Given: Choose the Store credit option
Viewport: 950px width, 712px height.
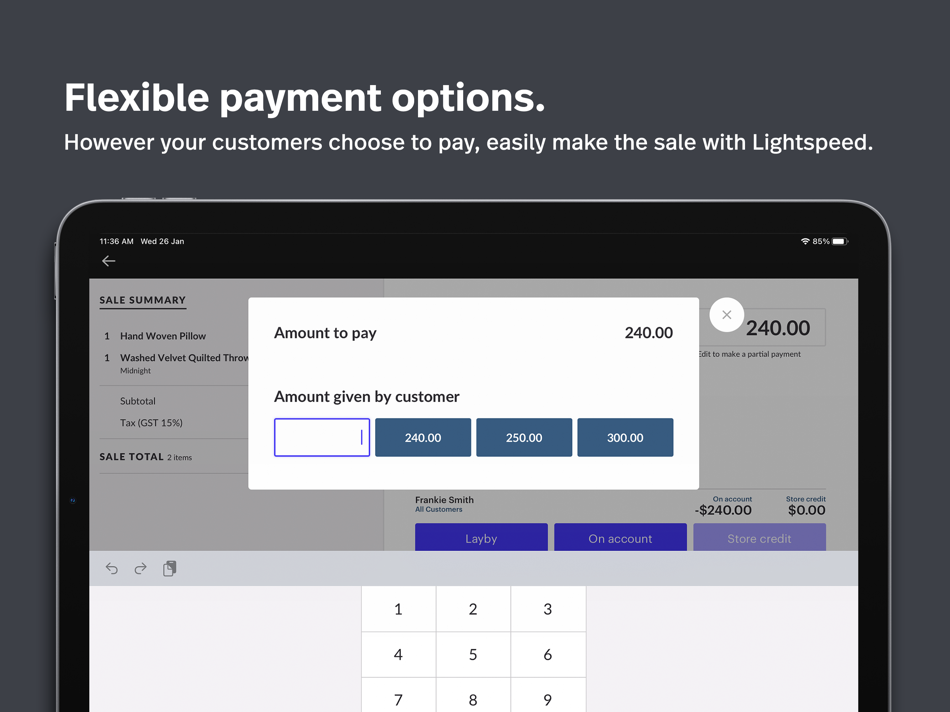Looking at the screenshot, I should (x=759, y=537).
